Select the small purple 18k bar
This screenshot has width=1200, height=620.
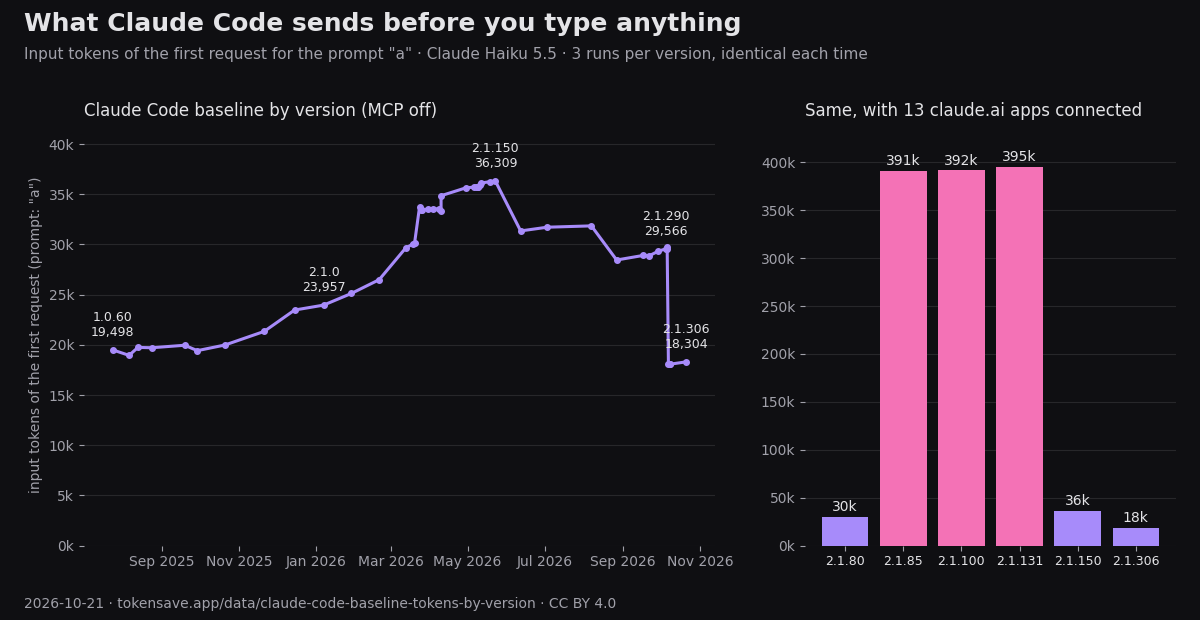[x=1136, y=537]
